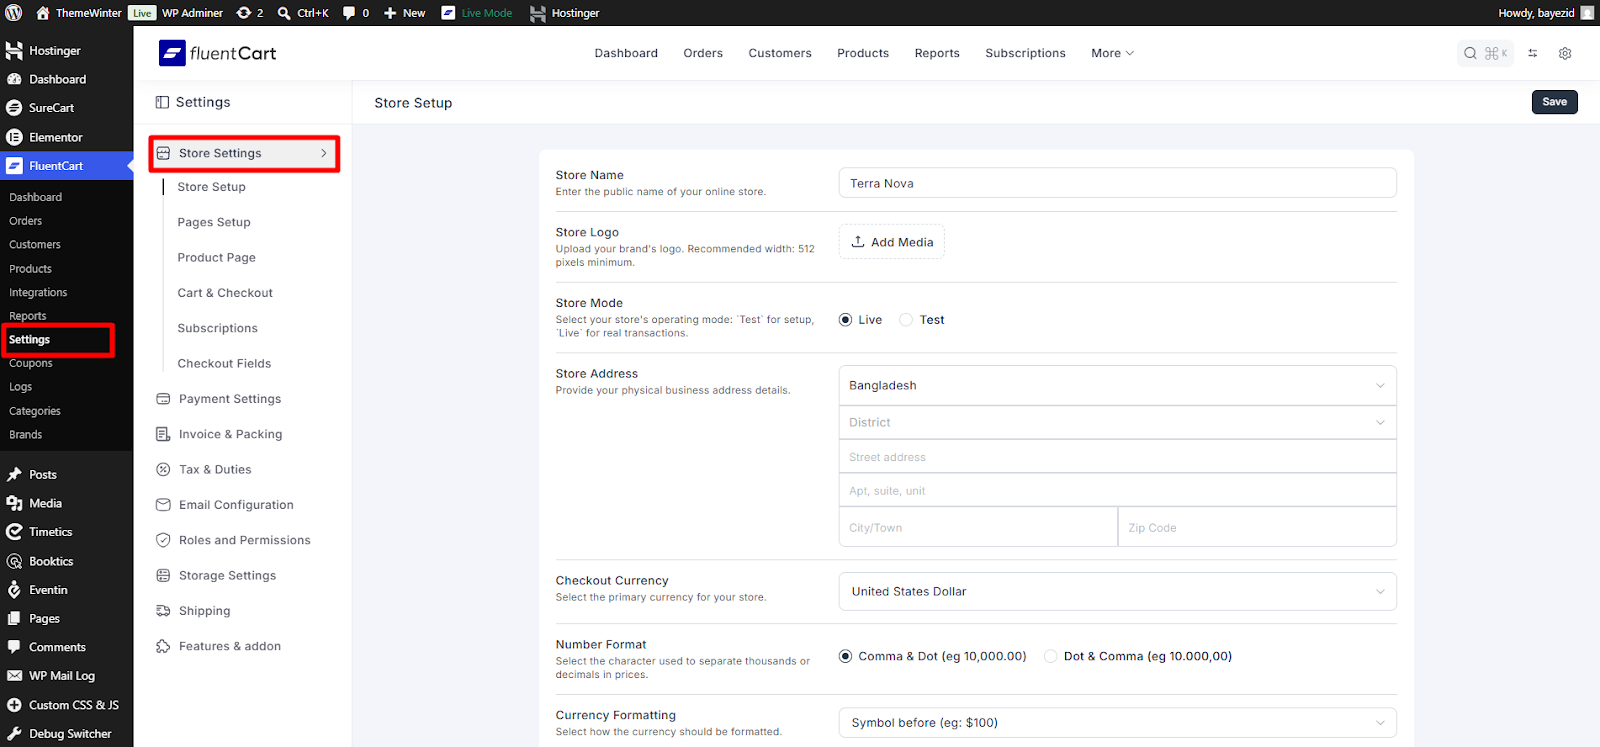Viewport: 1600px width, 747px height.
Task: Open Cart & Checkout settings section
Action: point(225,293)
